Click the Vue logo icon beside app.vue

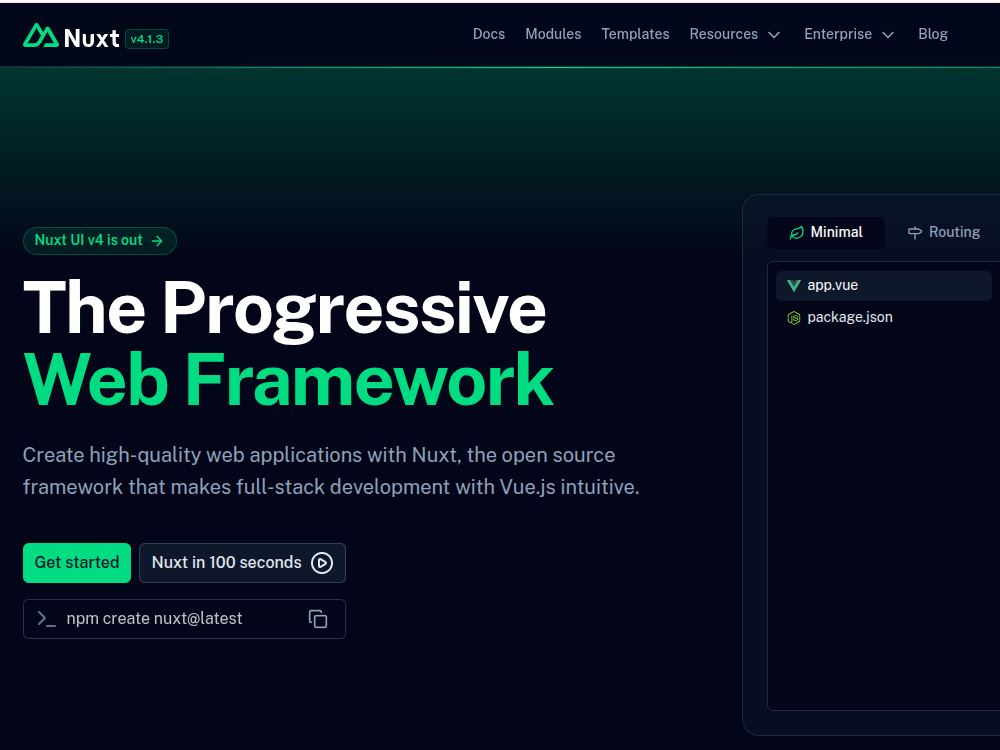pos(793,285)
